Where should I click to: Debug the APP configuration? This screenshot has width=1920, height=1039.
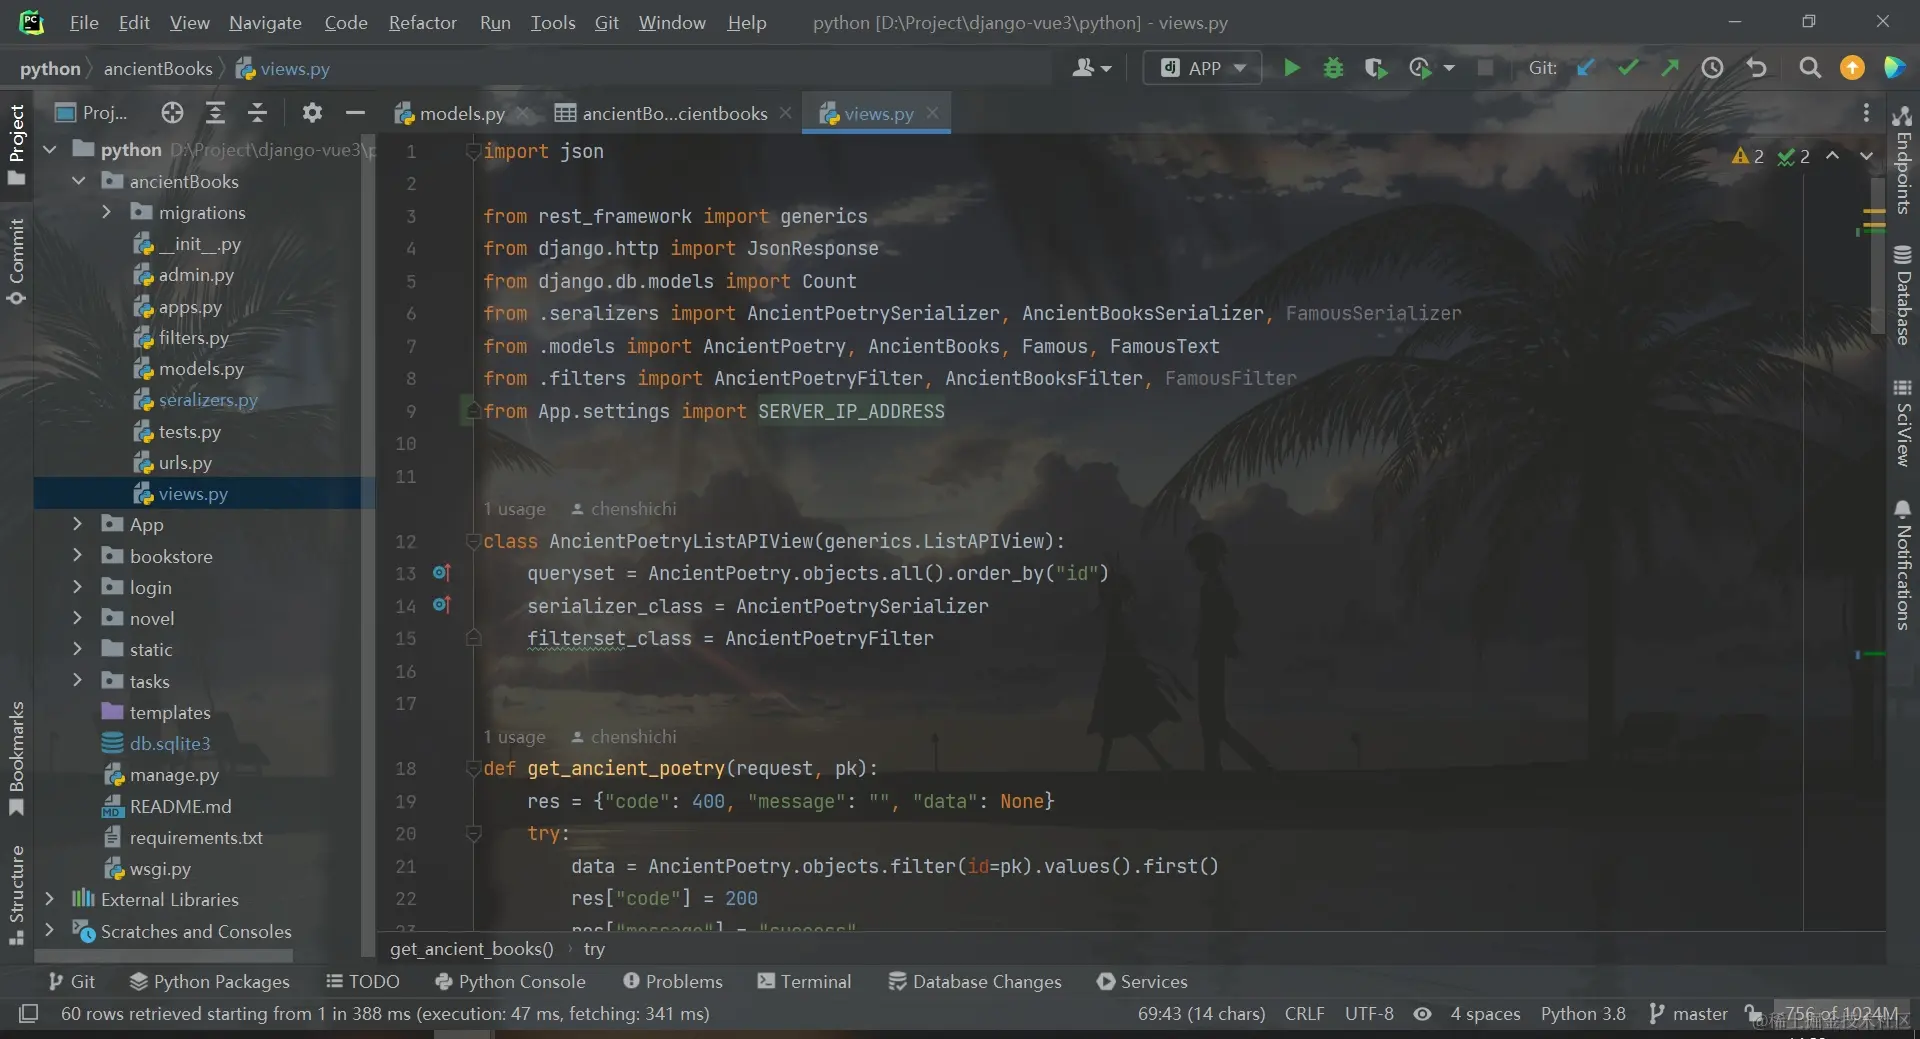coord(1333,68)
